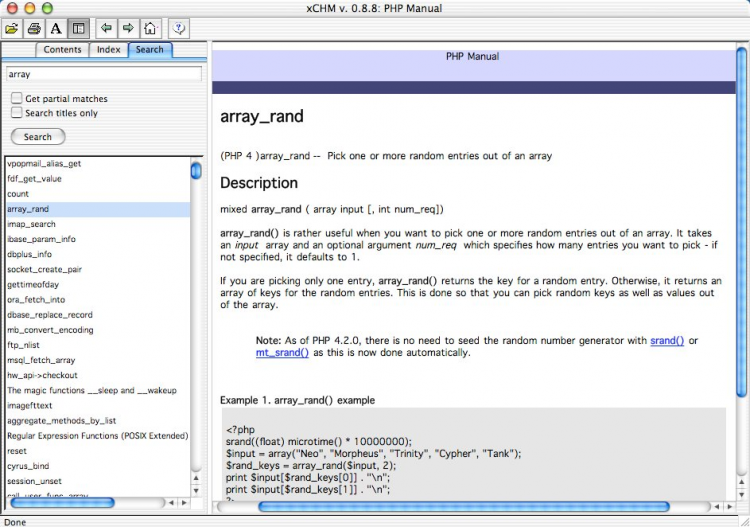Switch to the Index tab

[109, 50]
